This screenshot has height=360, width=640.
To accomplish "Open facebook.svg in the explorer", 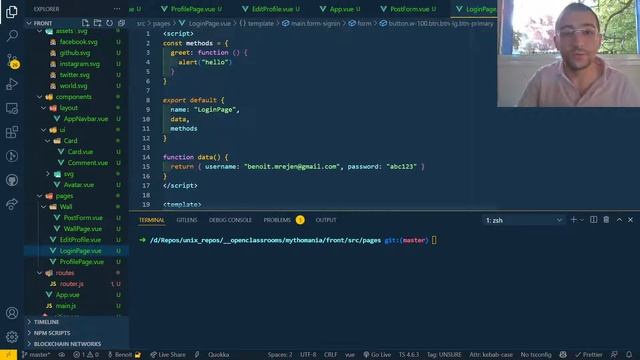I will [77, 42].
